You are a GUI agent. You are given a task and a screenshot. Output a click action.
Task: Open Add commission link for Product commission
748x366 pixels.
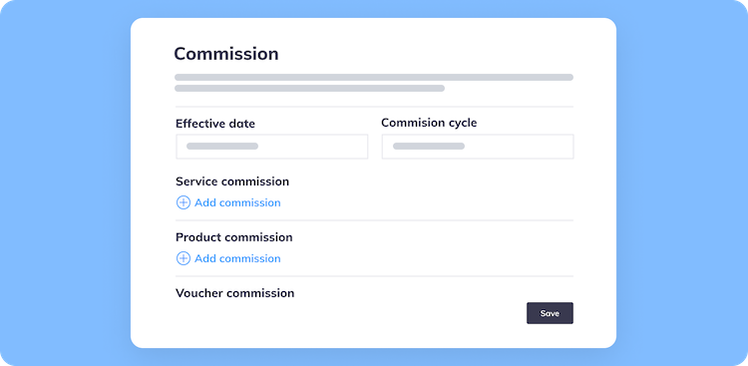click(237, 259)
